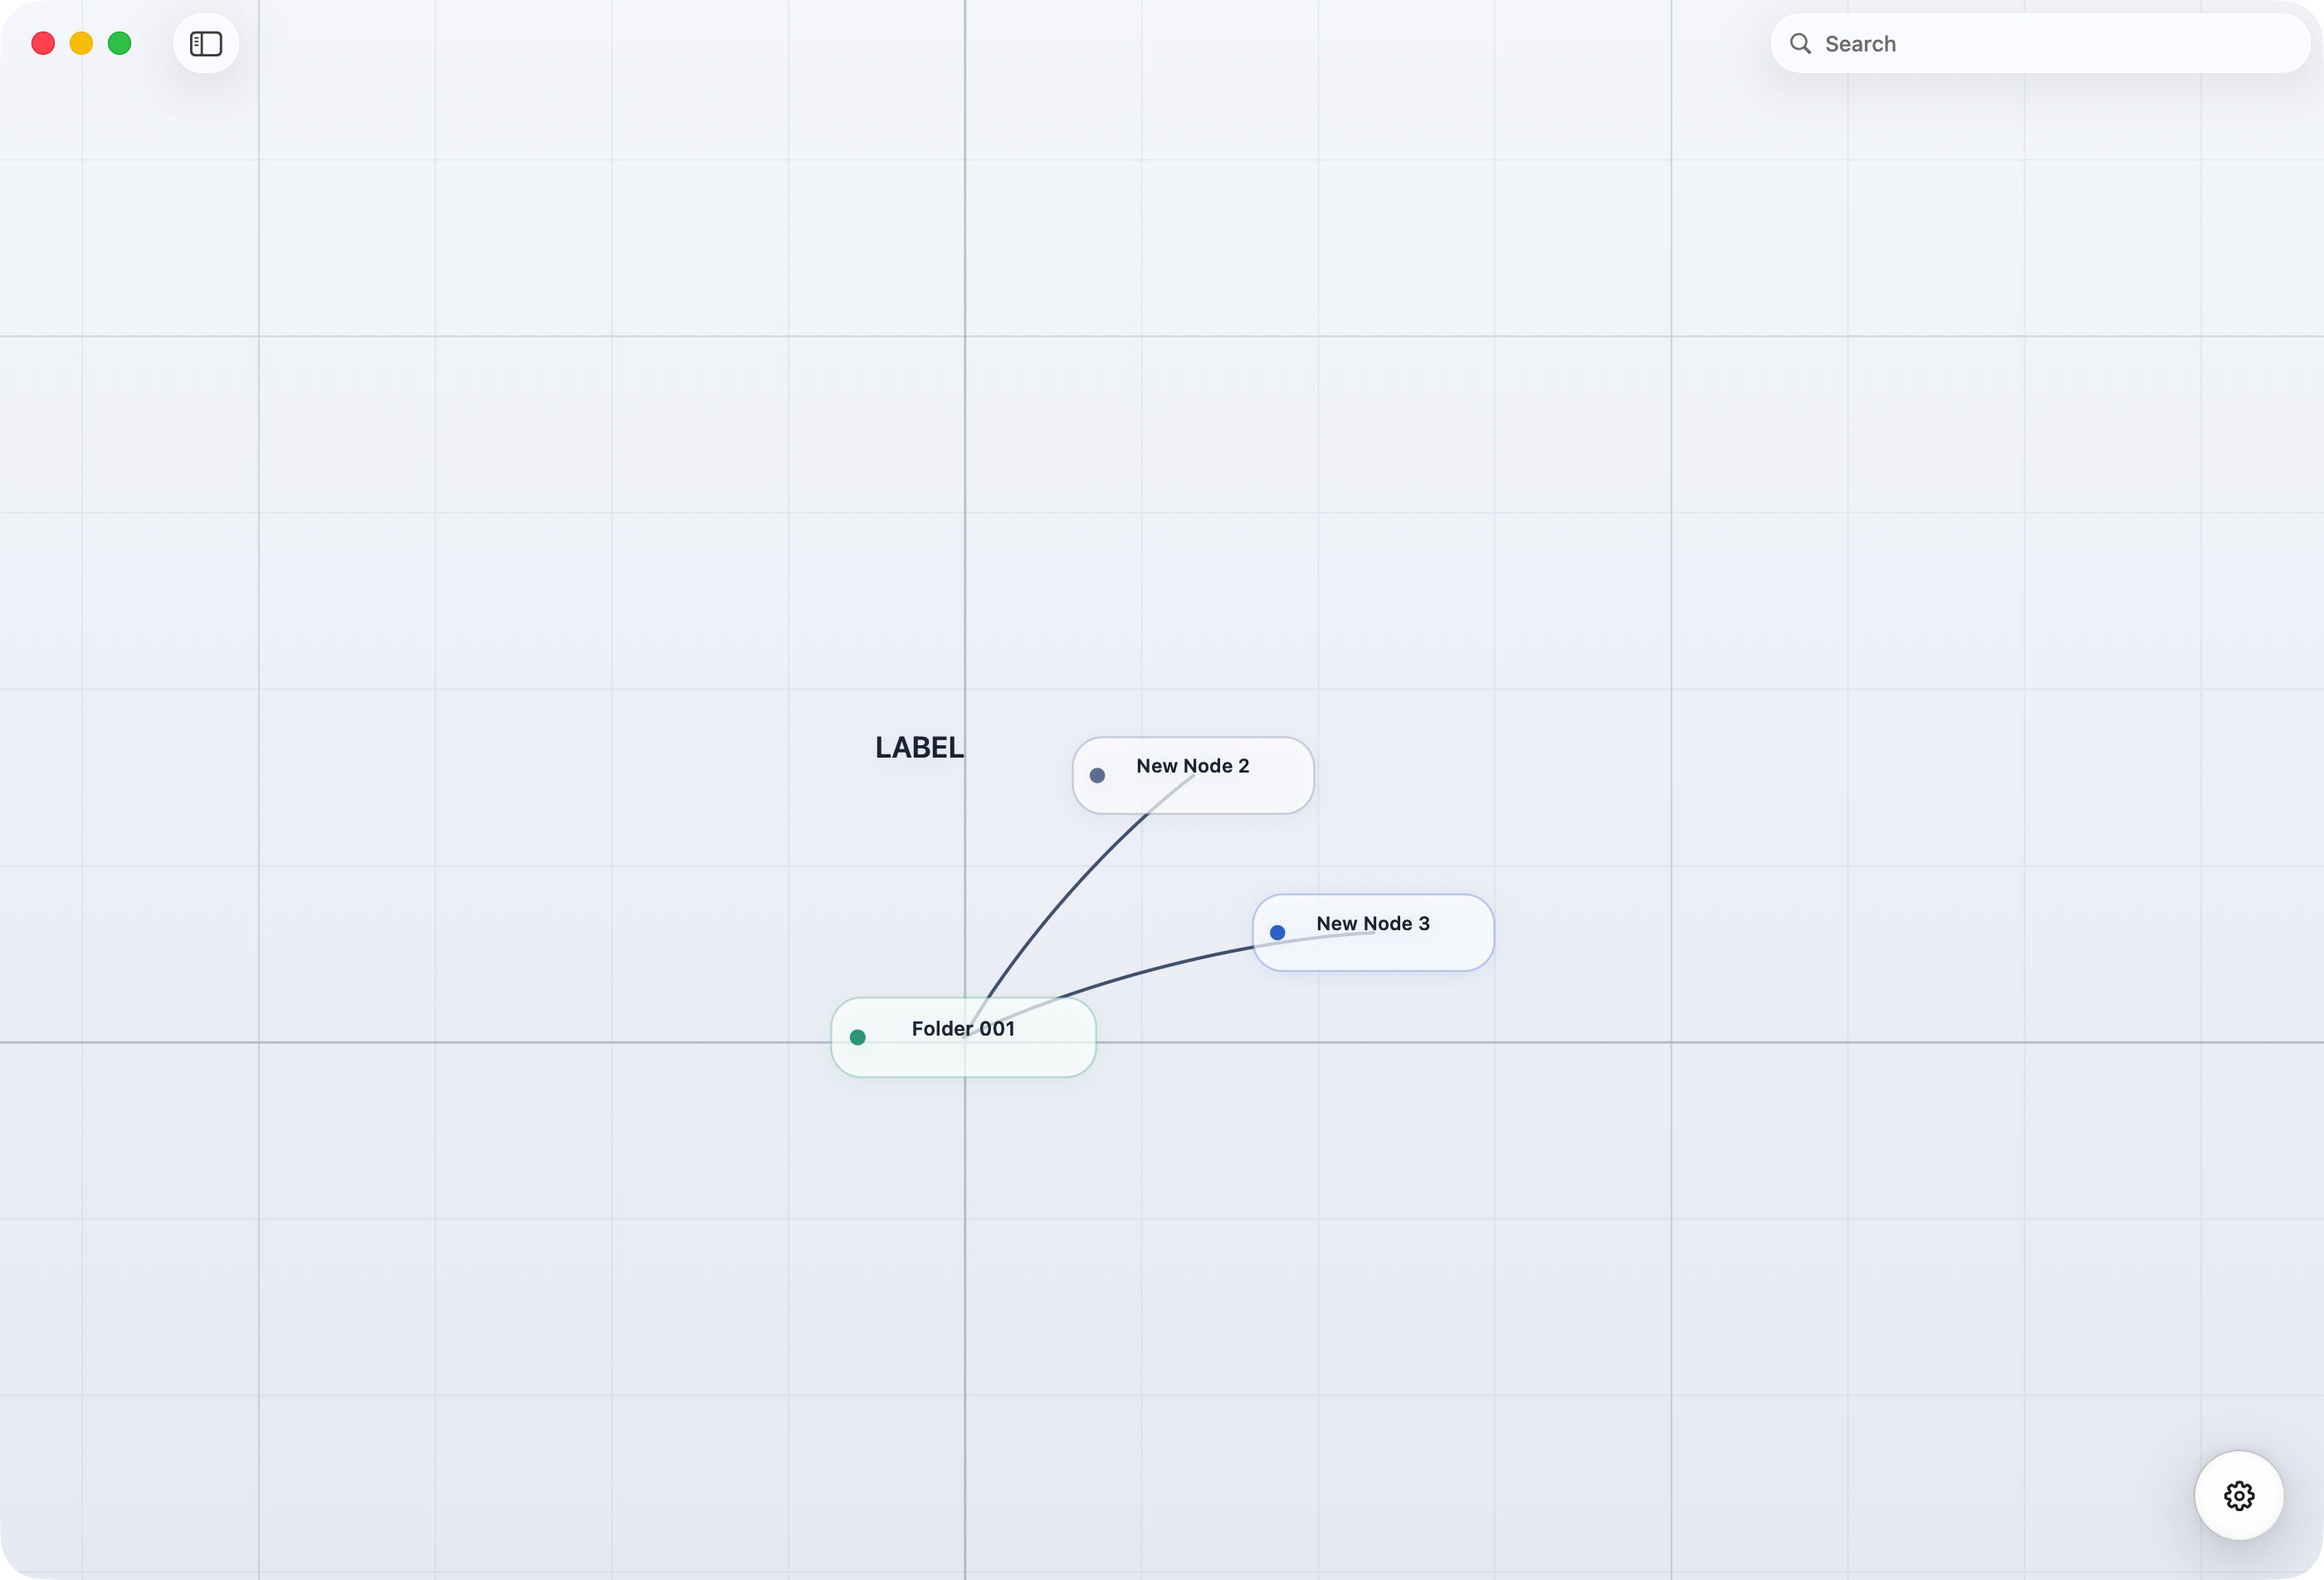Click the gray dot on New Node 2
The image size is (2324, 1580).
pos(1097,775)
